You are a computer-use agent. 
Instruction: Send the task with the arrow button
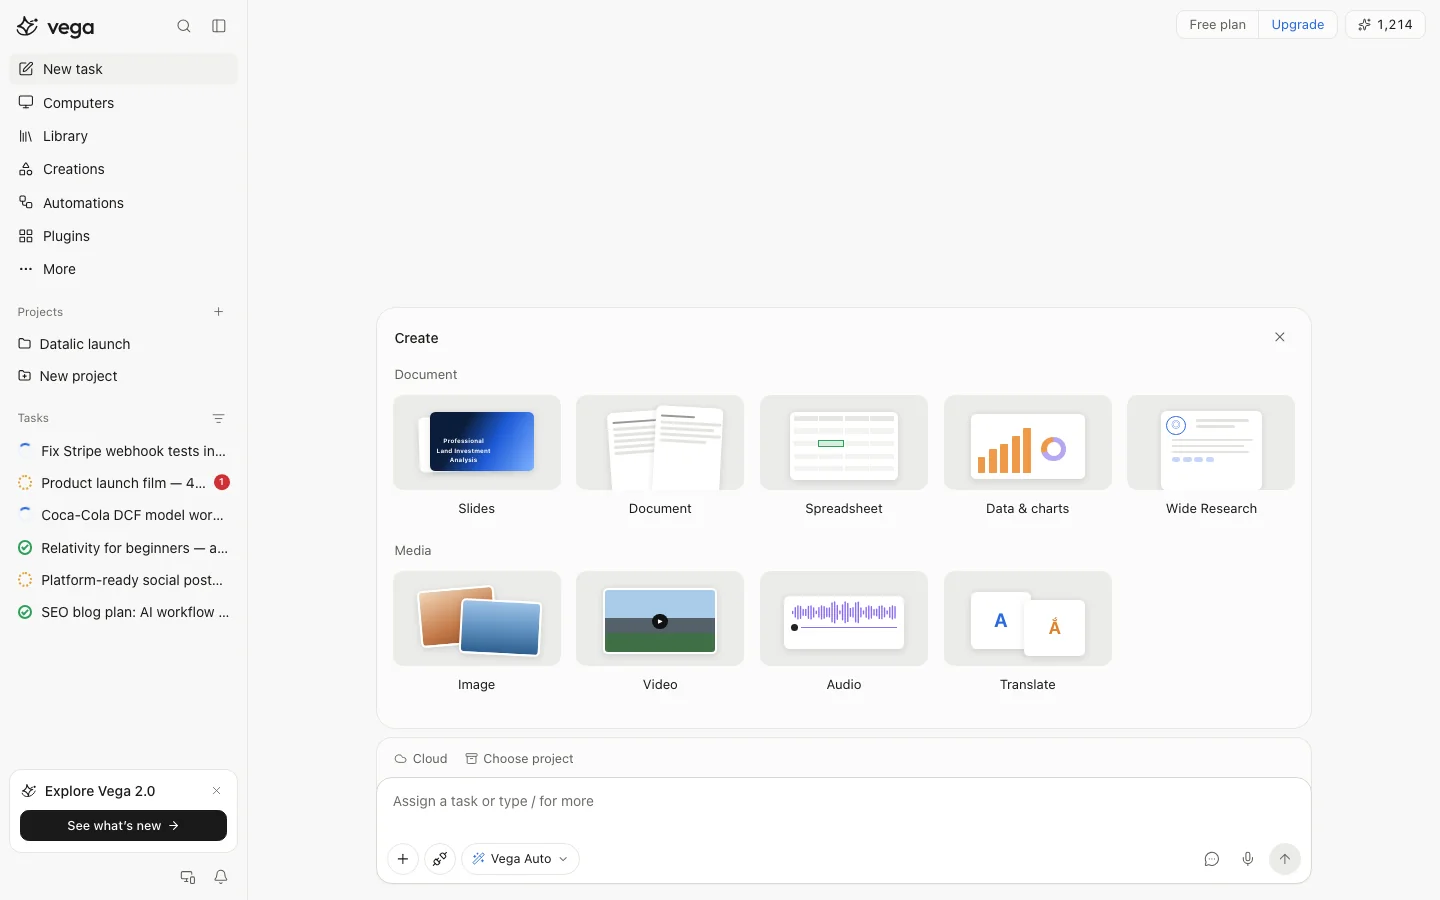(1285, 859)
